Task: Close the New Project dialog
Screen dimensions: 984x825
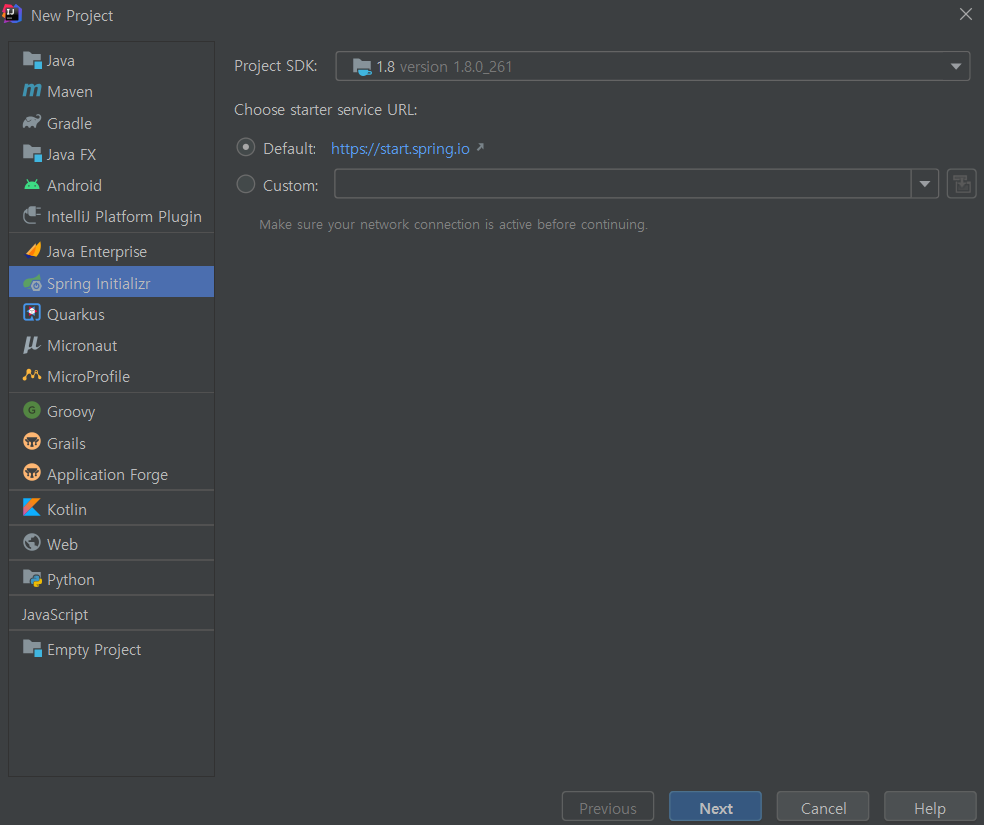Action: tap(966, 14)
